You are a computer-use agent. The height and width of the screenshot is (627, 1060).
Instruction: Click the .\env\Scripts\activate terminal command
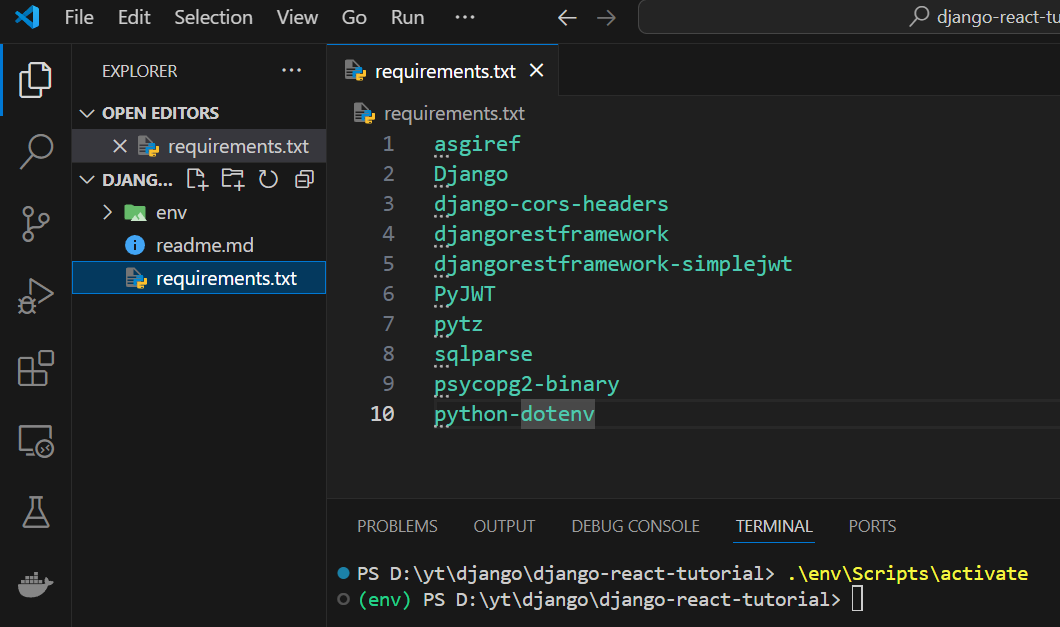point(907,574)
